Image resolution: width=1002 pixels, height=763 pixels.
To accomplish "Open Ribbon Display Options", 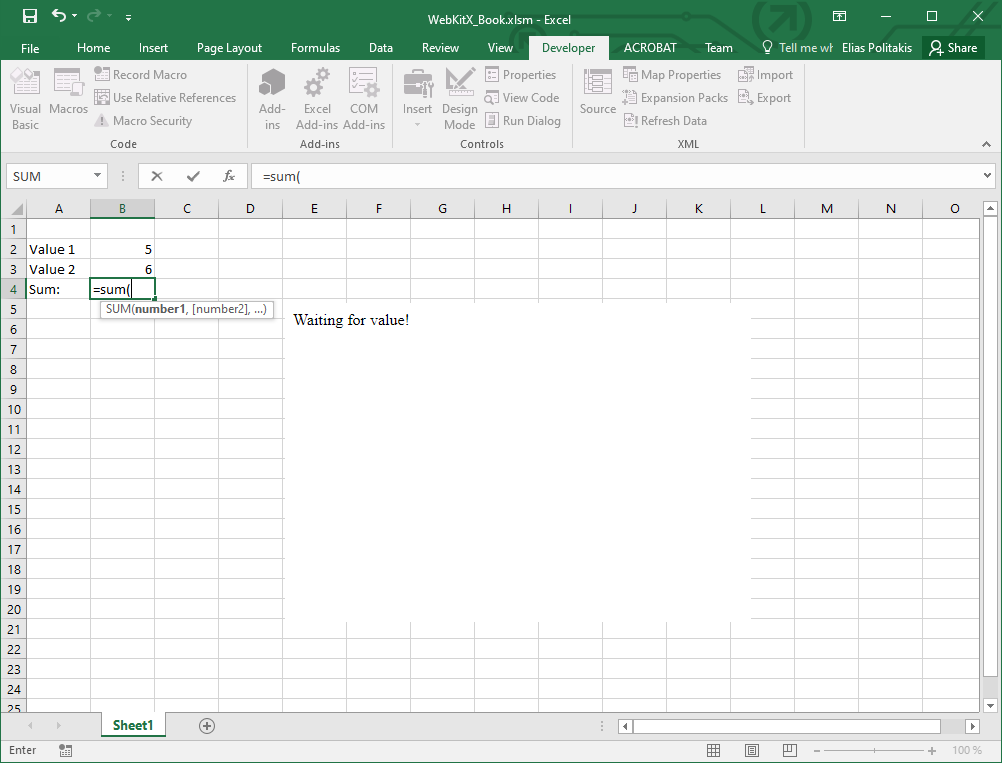I will click(839, 17).
